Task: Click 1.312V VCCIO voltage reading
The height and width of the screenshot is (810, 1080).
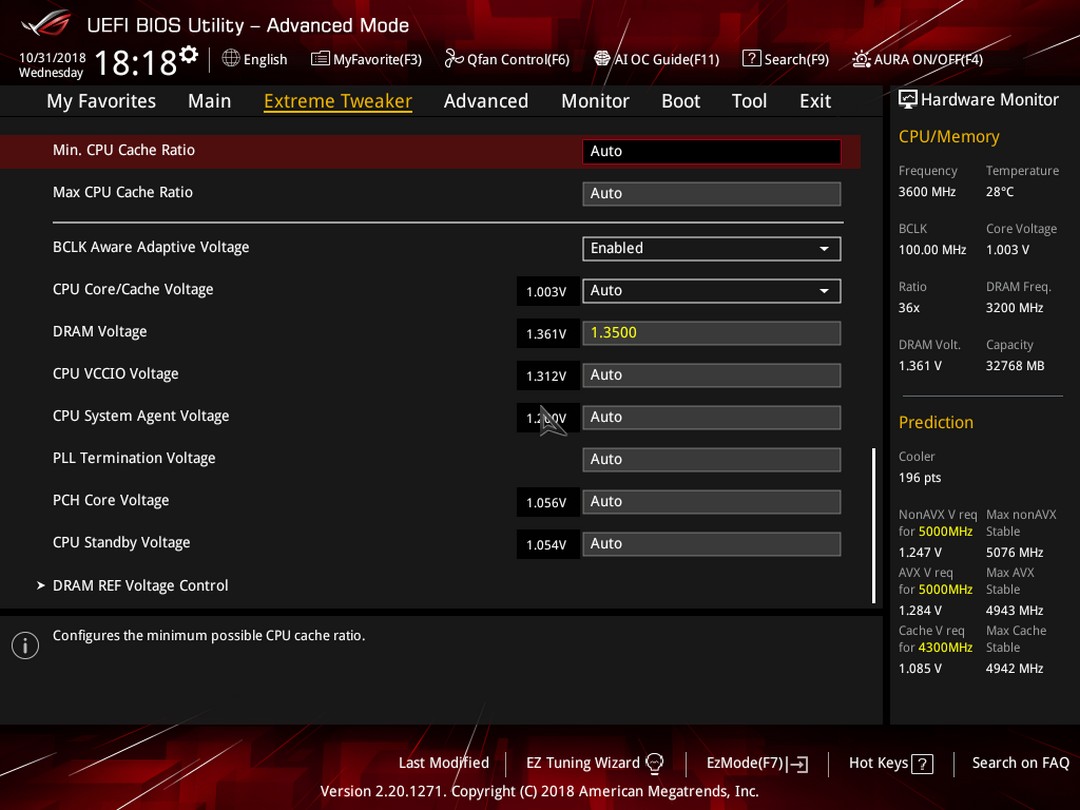Action: pyautogui.click(x=546, y=376)
